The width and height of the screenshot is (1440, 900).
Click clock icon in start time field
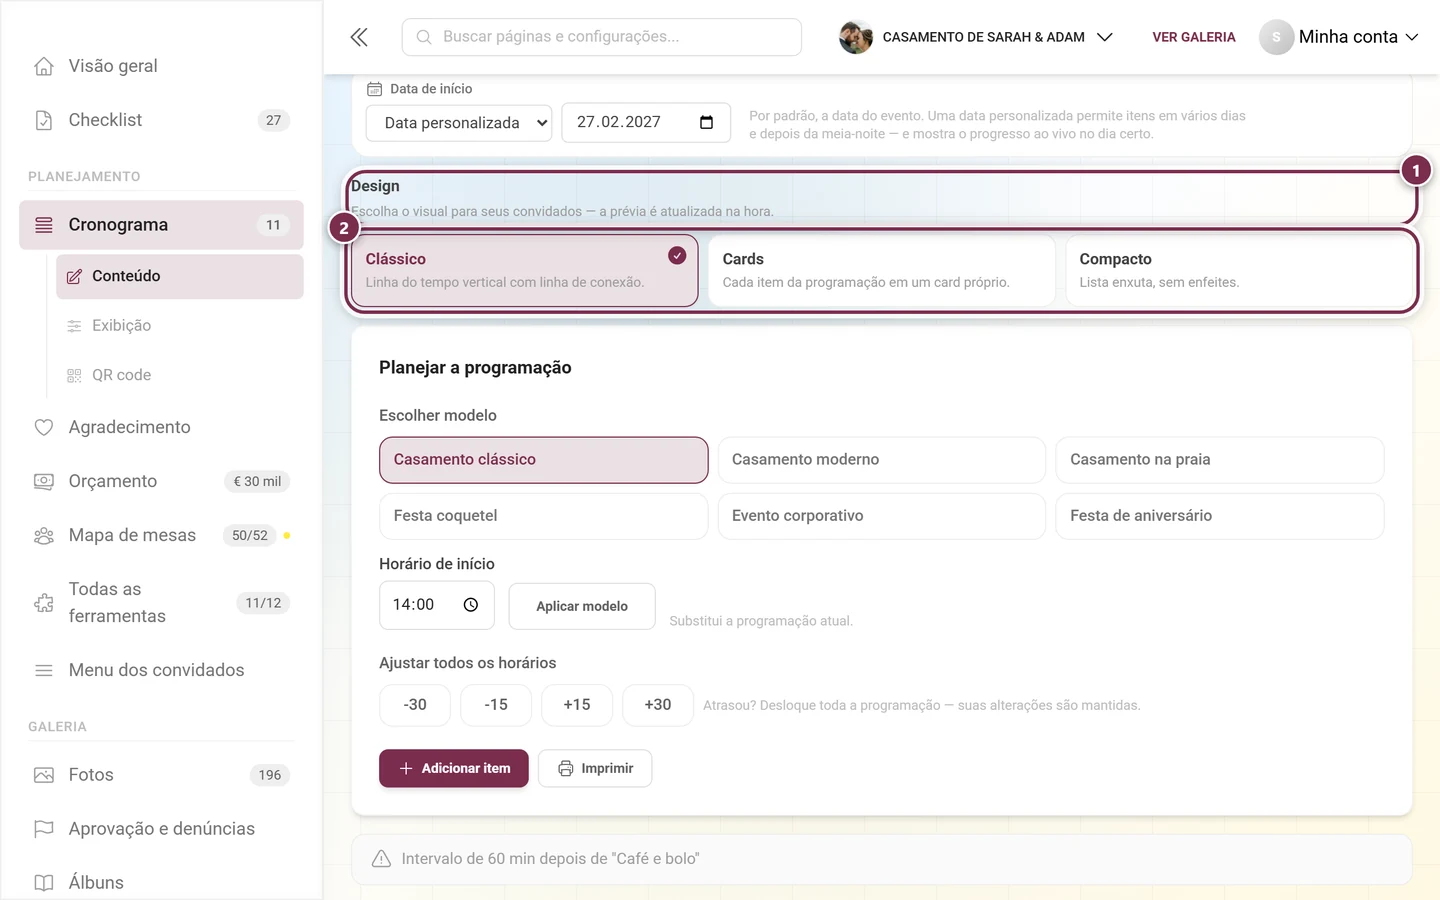click(471, 605)
